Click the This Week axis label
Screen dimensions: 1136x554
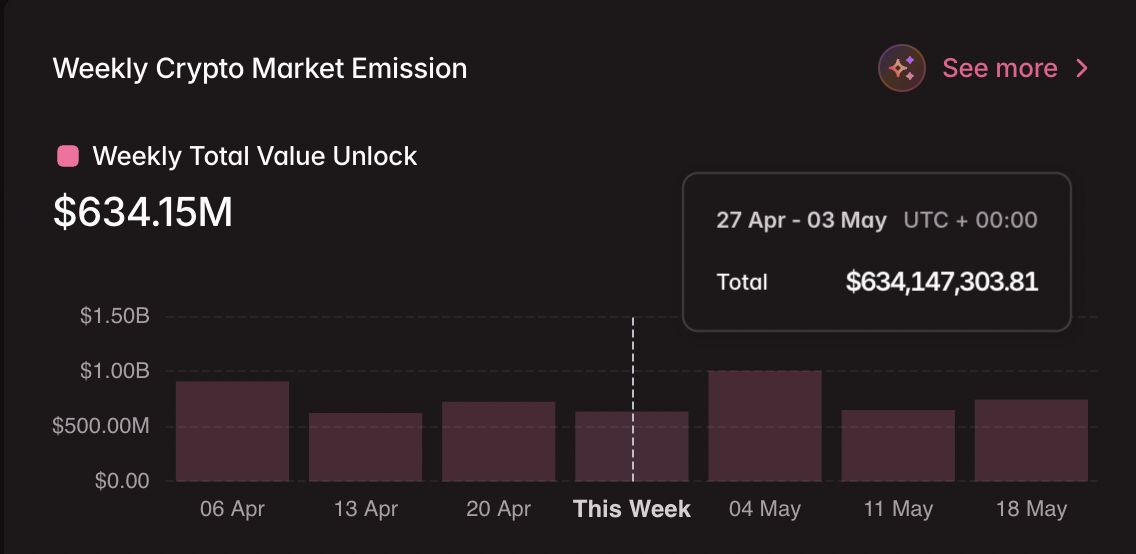tap(631, 509)
